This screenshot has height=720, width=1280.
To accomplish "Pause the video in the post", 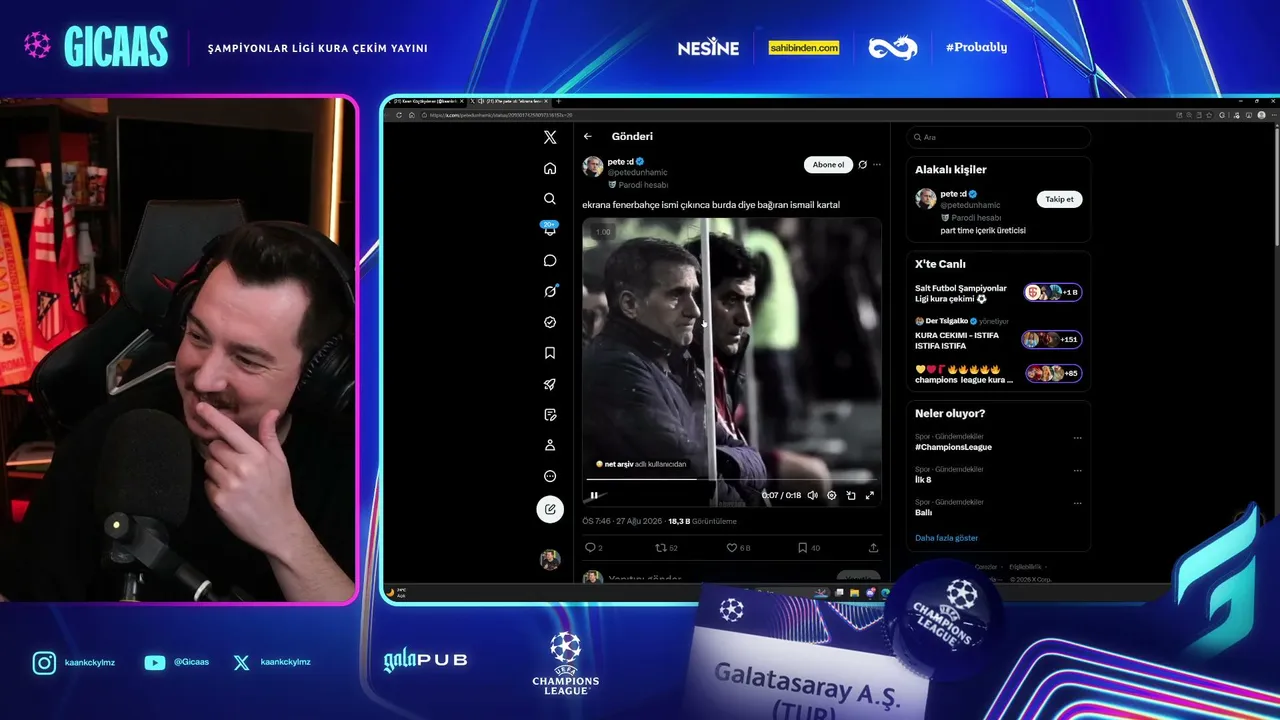I will coord(594,495).
